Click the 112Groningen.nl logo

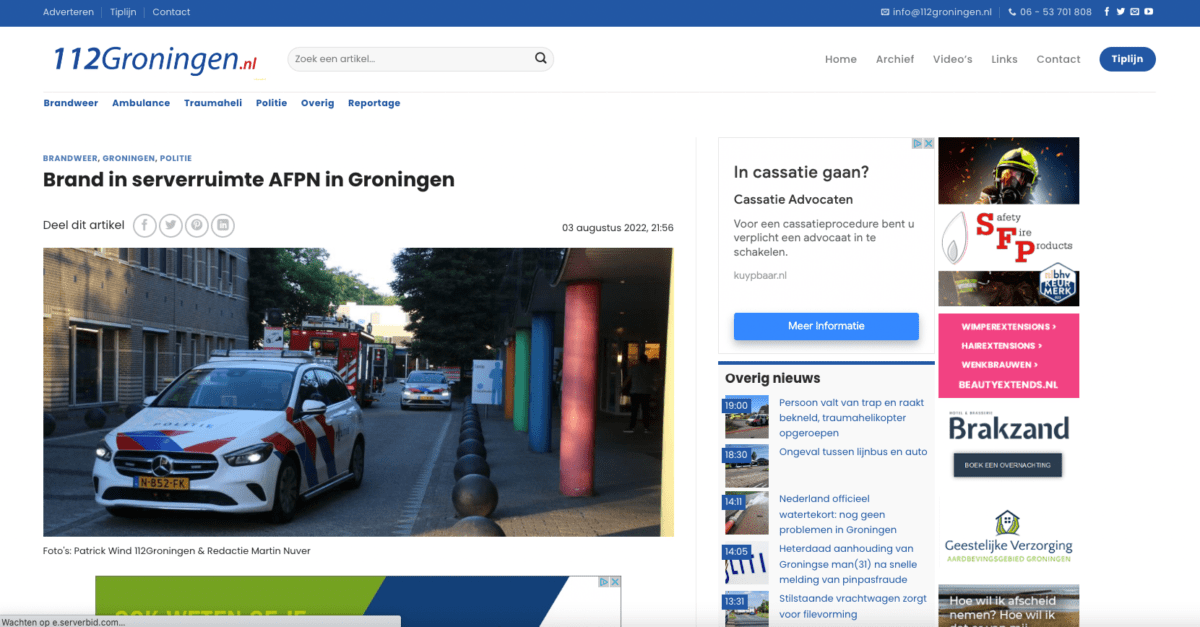[x=155, y=60]
